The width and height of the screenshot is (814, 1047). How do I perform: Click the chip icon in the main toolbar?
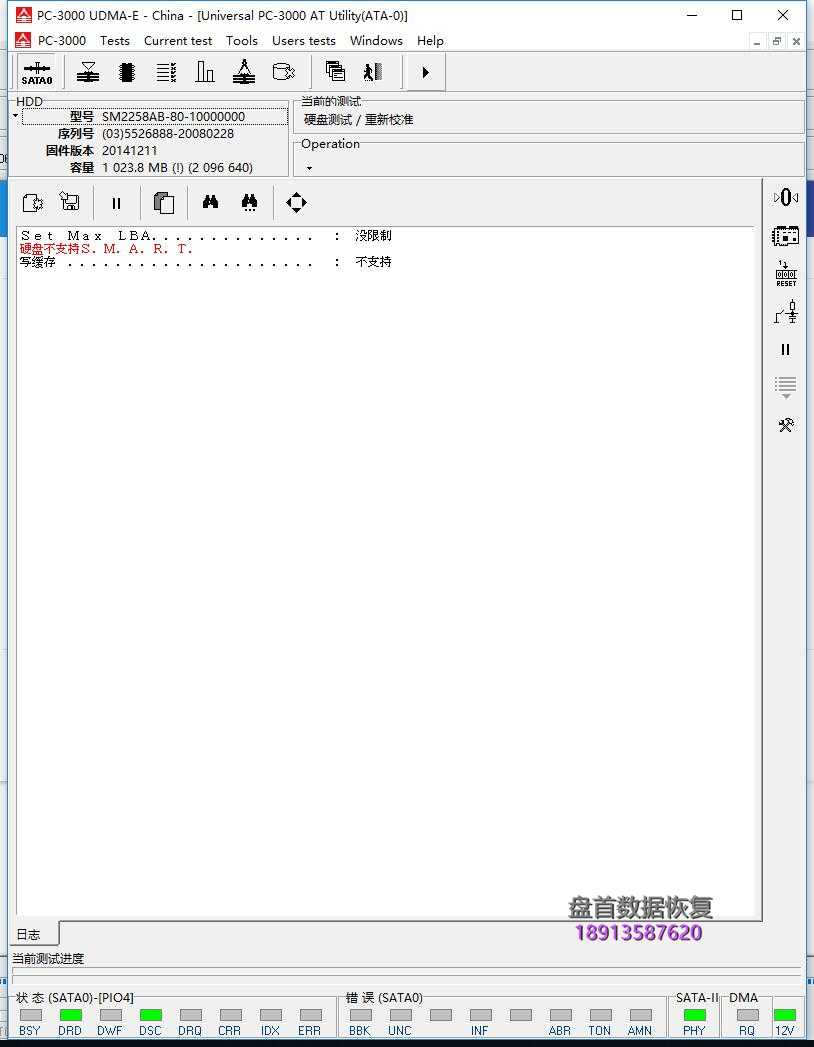tap(127, 72)
